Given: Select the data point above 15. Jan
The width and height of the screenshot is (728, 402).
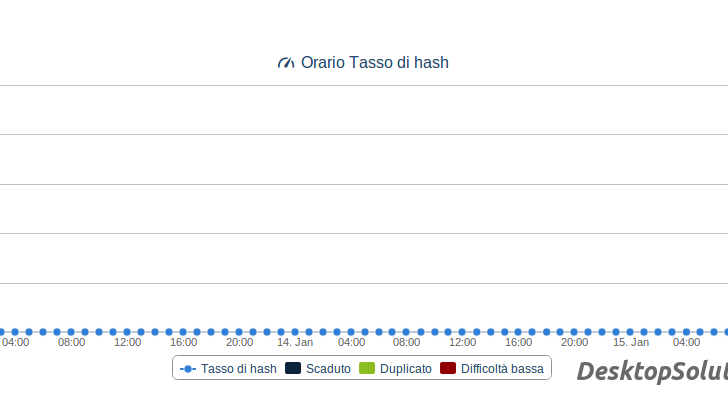Looking at the screenshot, I should [630, 331].
